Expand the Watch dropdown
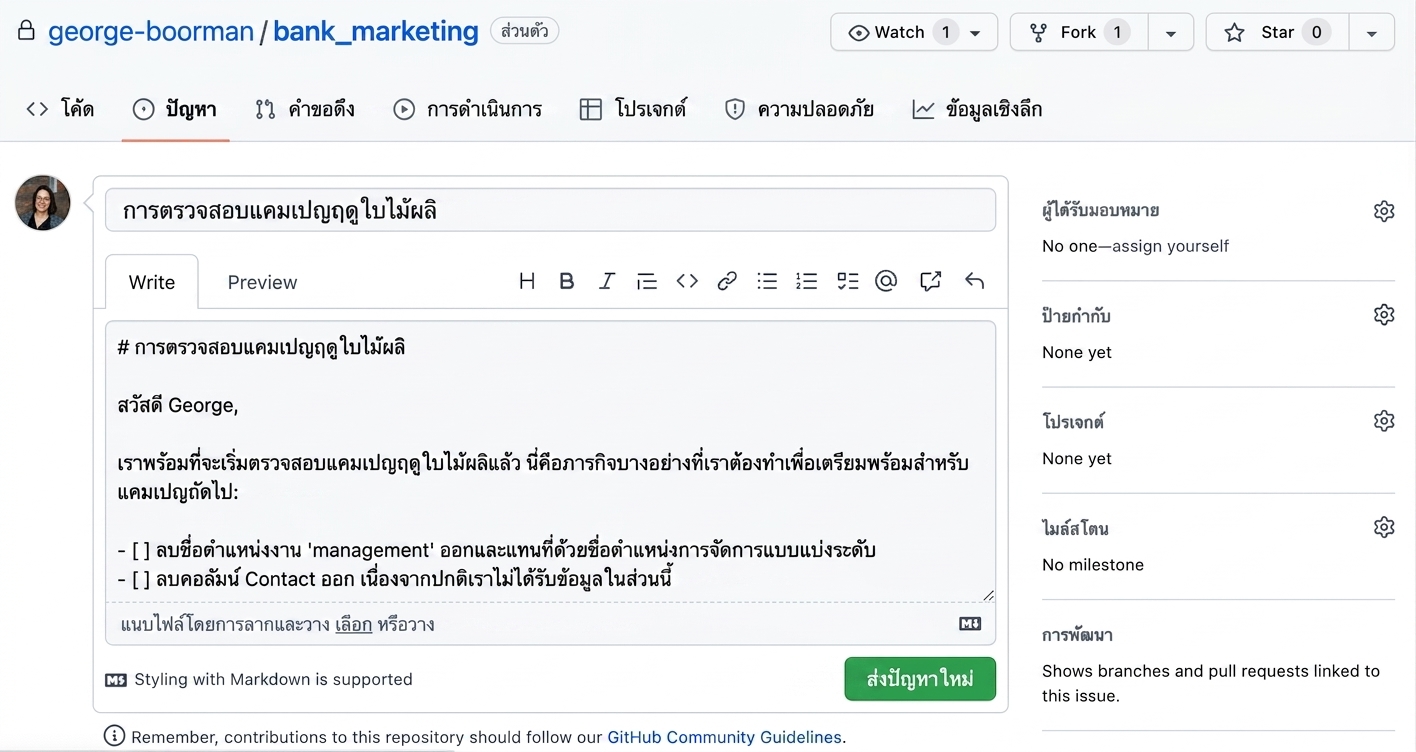Viewport: 1416px width, 752px height. pyautogui.click(x=913, y=32)
